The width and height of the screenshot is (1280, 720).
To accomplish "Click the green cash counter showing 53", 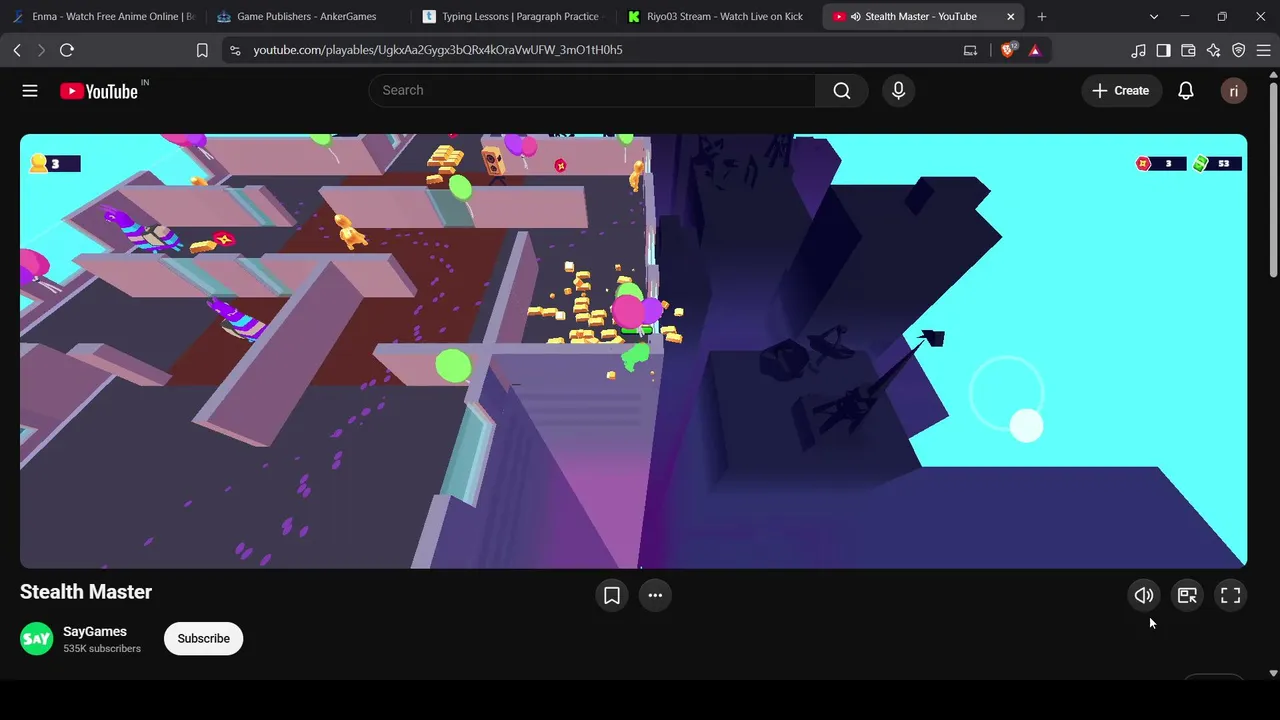I will 1215,164.
